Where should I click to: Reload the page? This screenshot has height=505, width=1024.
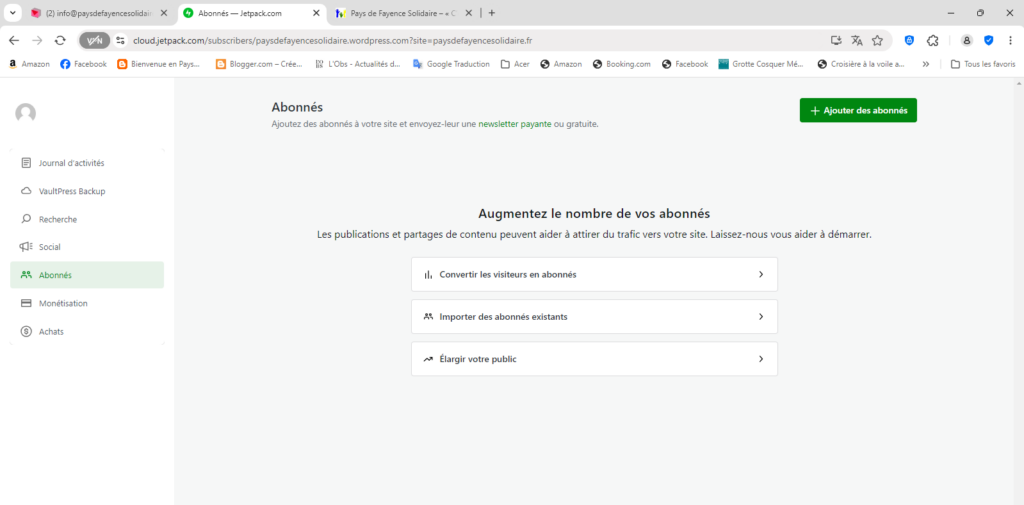click(60, 40)
